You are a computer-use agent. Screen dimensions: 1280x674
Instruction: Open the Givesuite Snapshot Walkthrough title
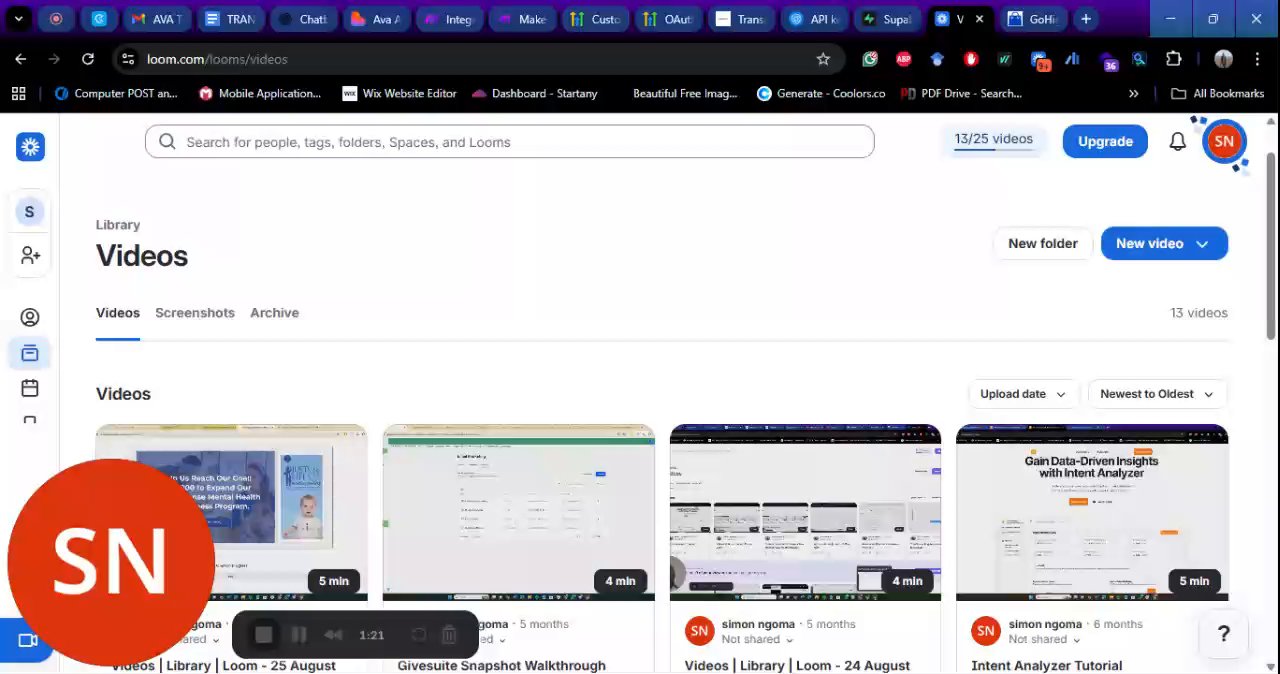[501, 666]
